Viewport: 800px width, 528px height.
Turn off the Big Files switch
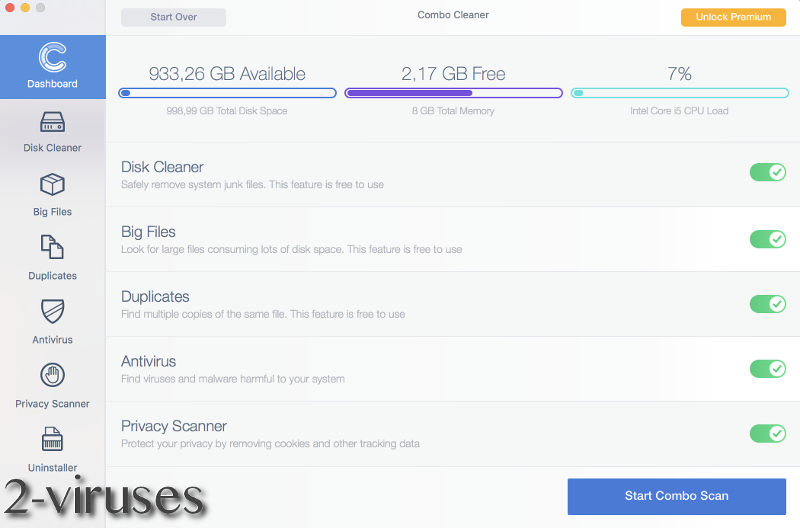768,239
